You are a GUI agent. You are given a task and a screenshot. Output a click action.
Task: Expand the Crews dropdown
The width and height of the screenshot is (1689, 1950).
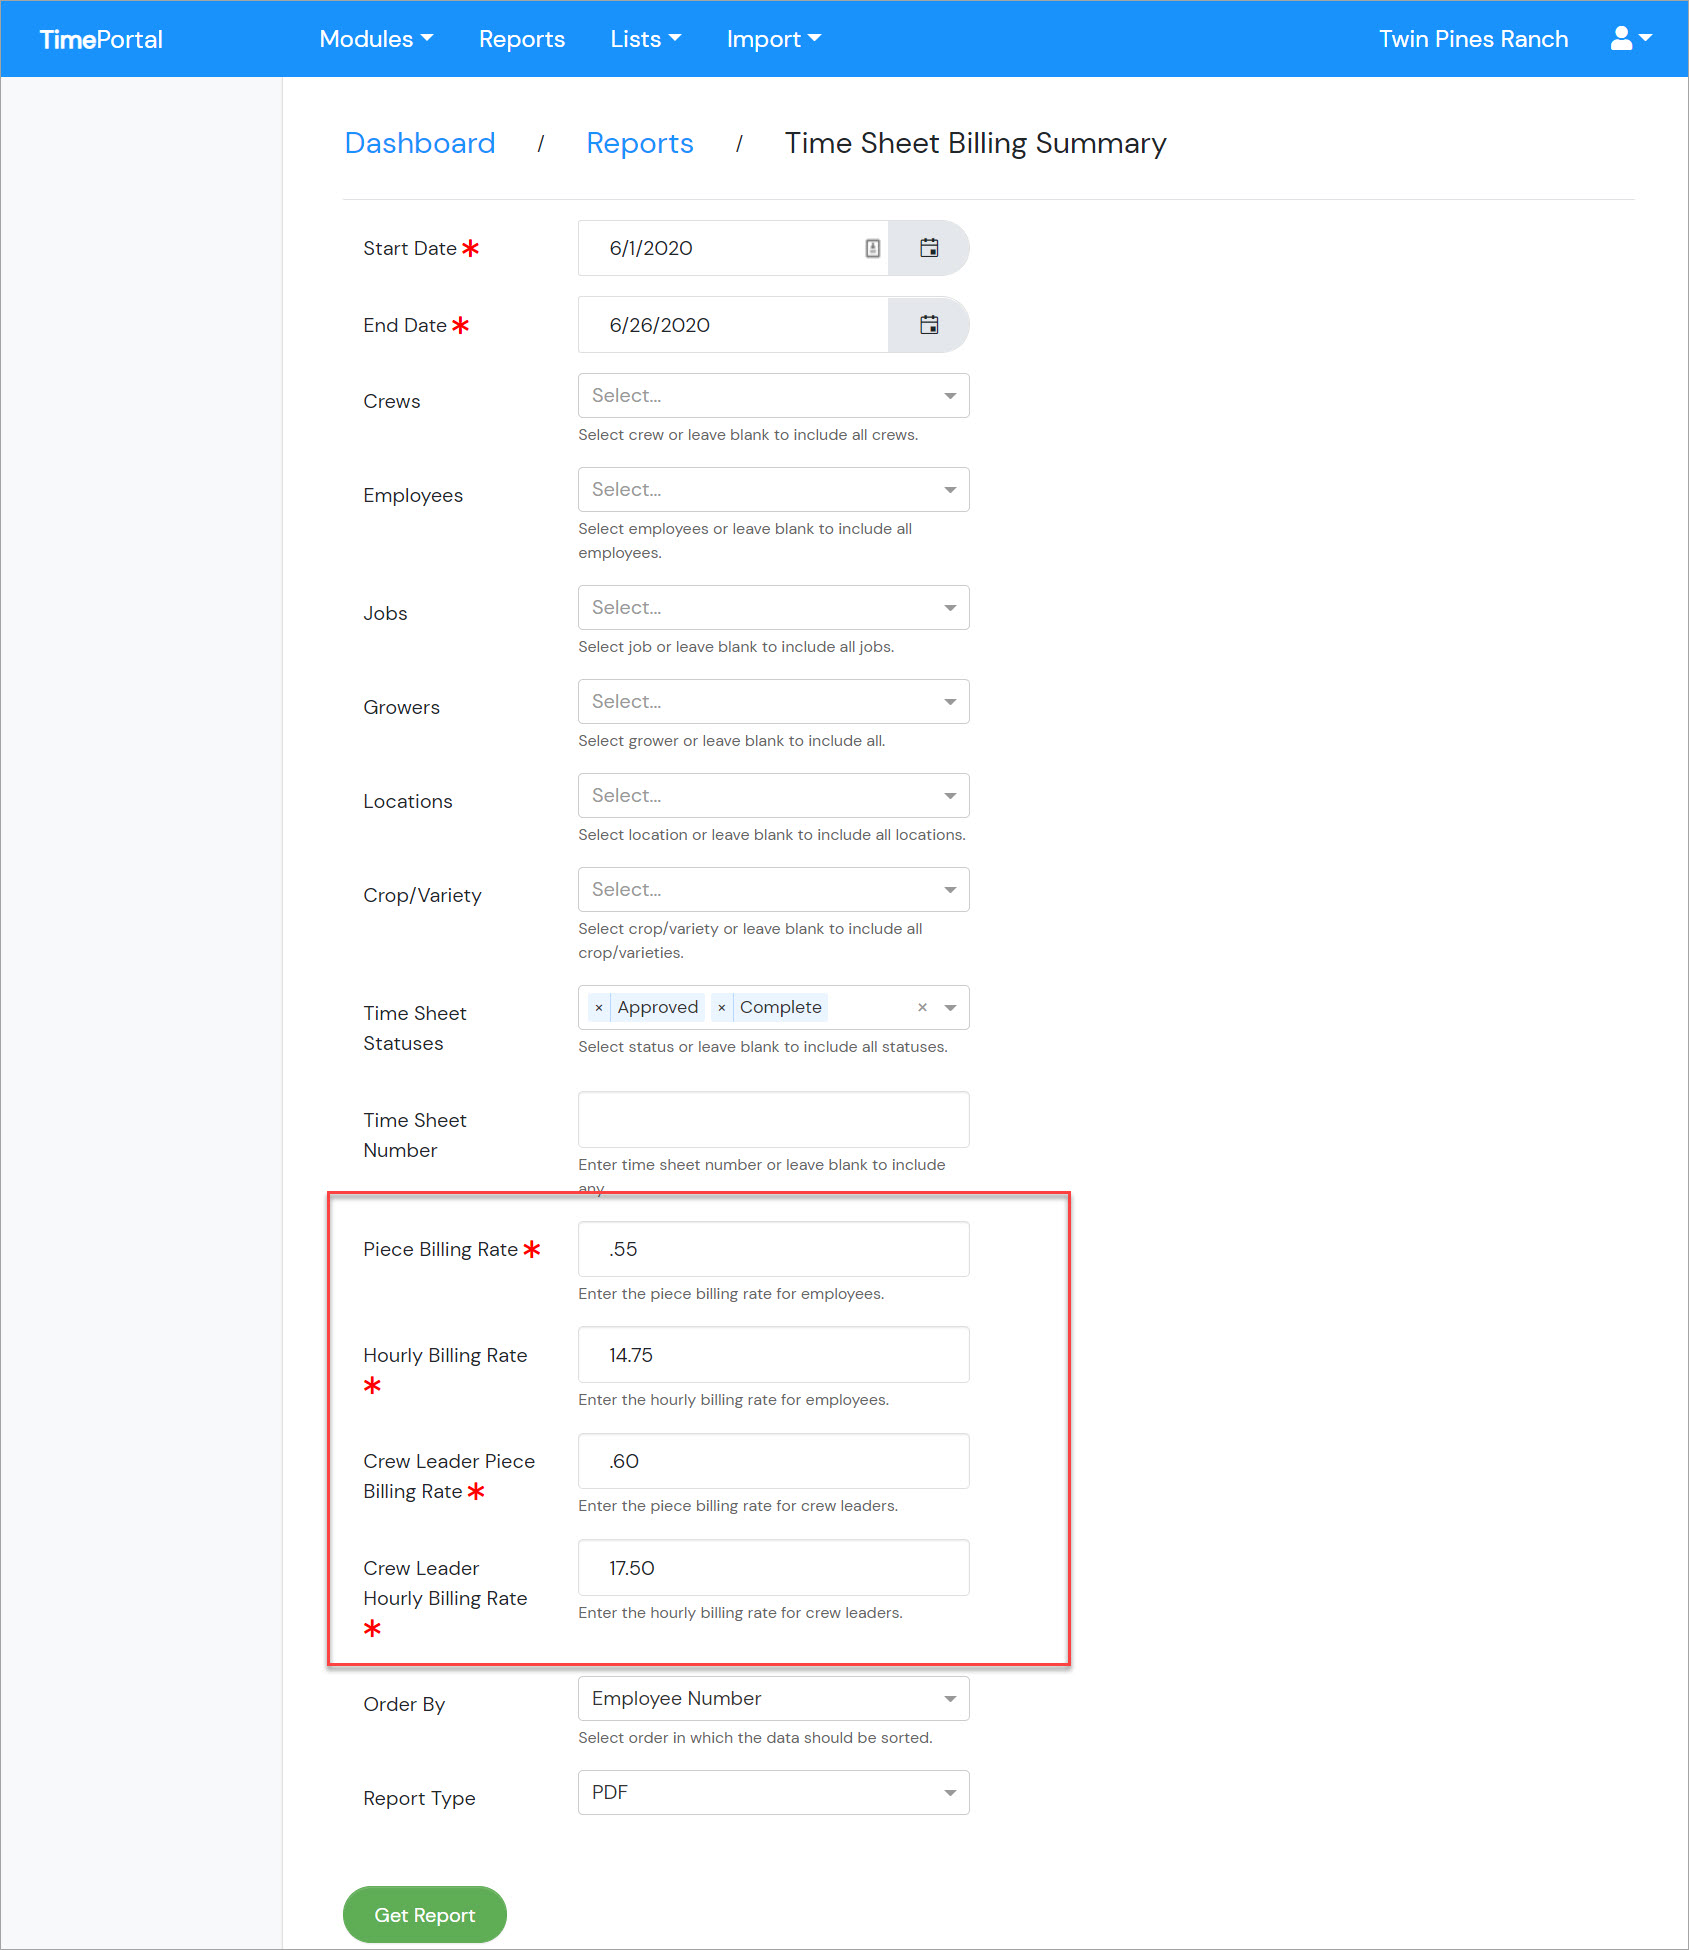[x=773, y=396]
